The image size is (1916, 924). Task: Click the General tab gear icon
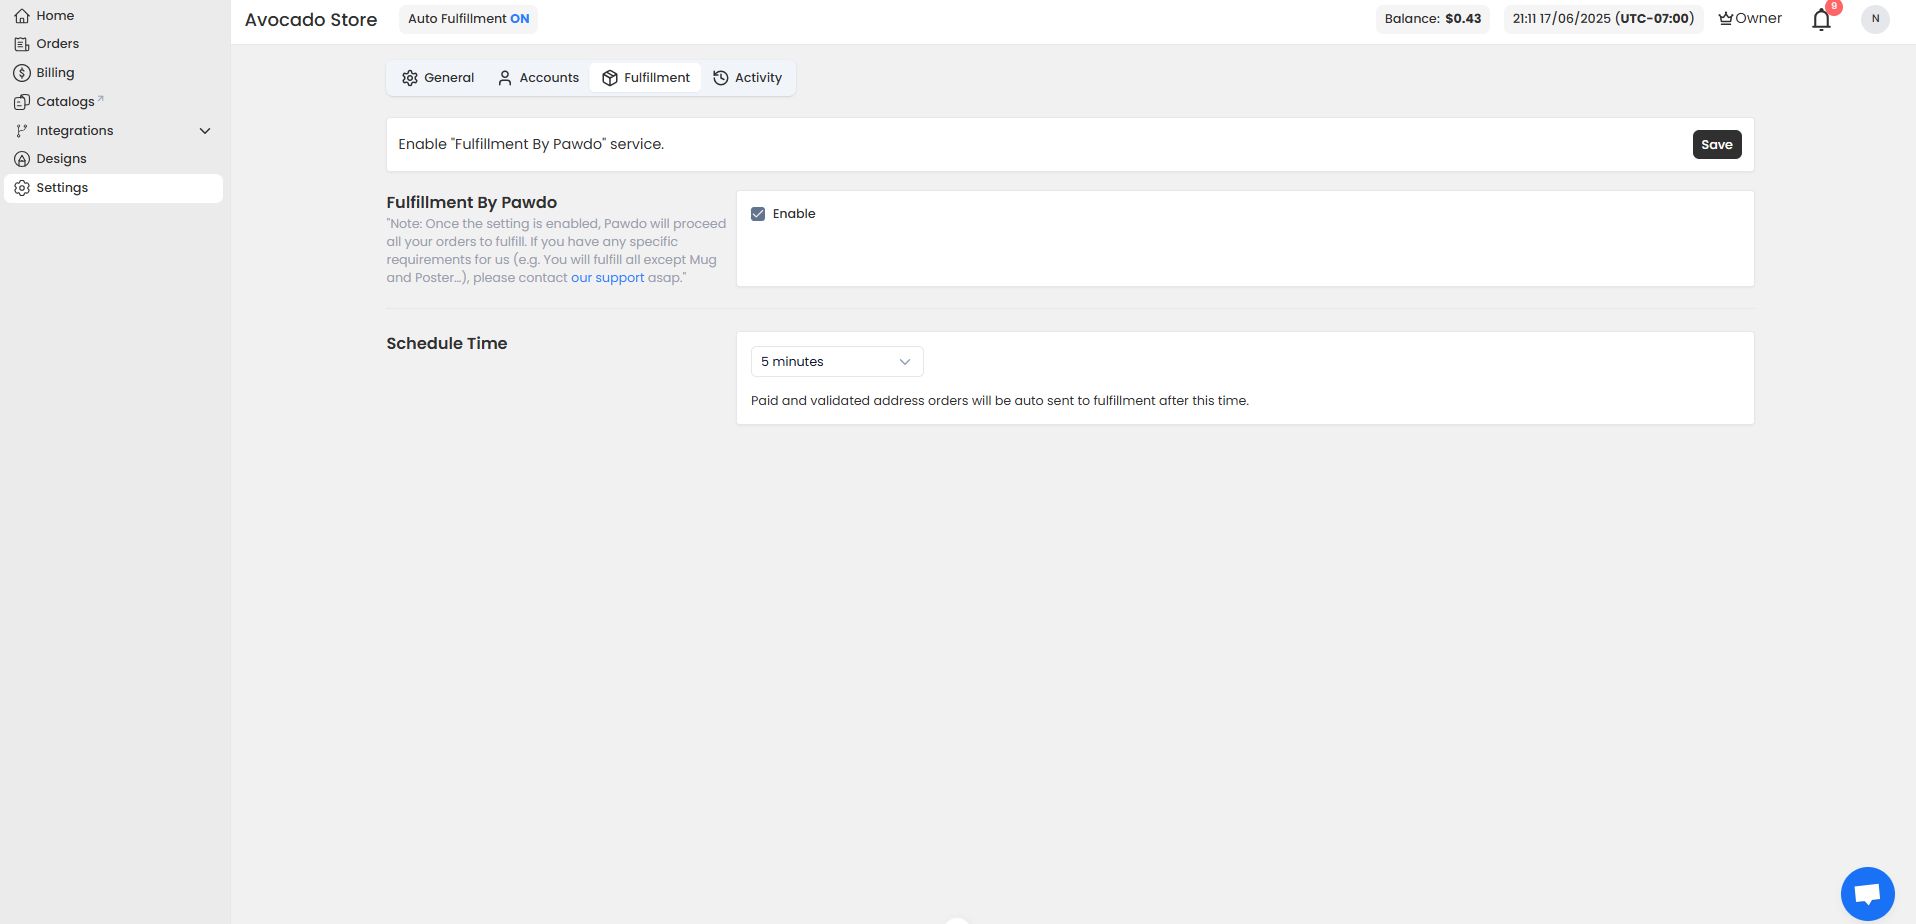[x=410, y=78]
